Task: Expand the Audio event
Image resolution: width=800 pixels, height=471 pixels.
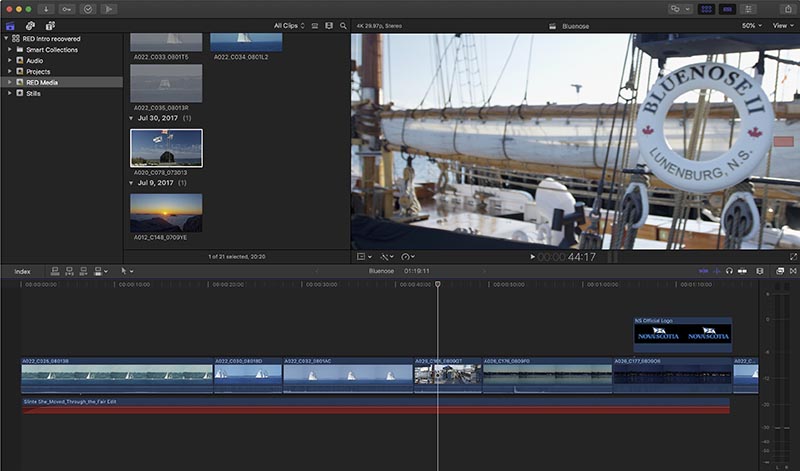Action: point(10,60)
